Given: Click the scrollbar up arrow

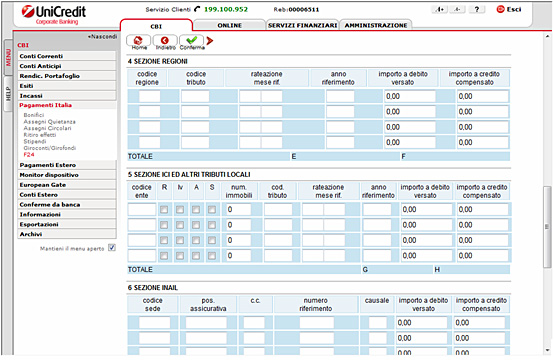Looking at the screenshot, I should coord(547,36).
